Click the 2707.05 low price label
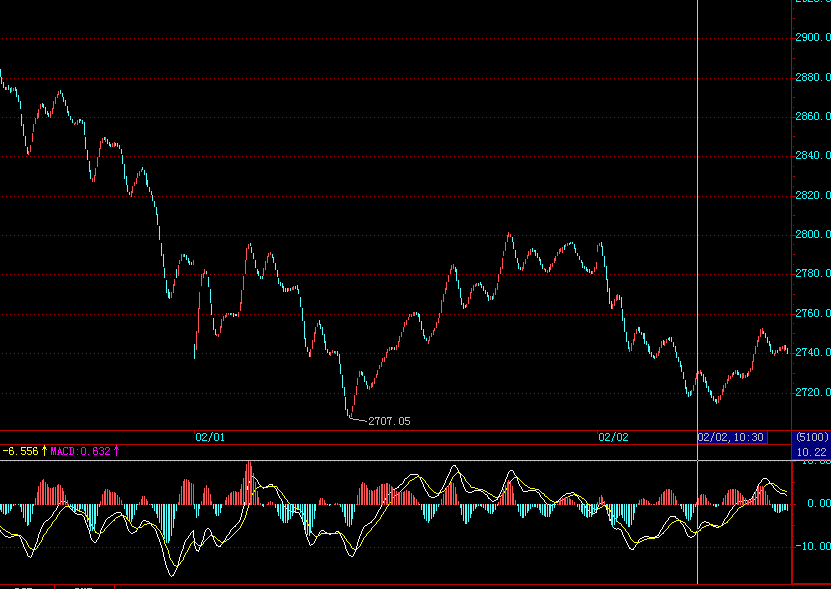Viewport: 831px width, 589px height. click(x=389, y=422)
